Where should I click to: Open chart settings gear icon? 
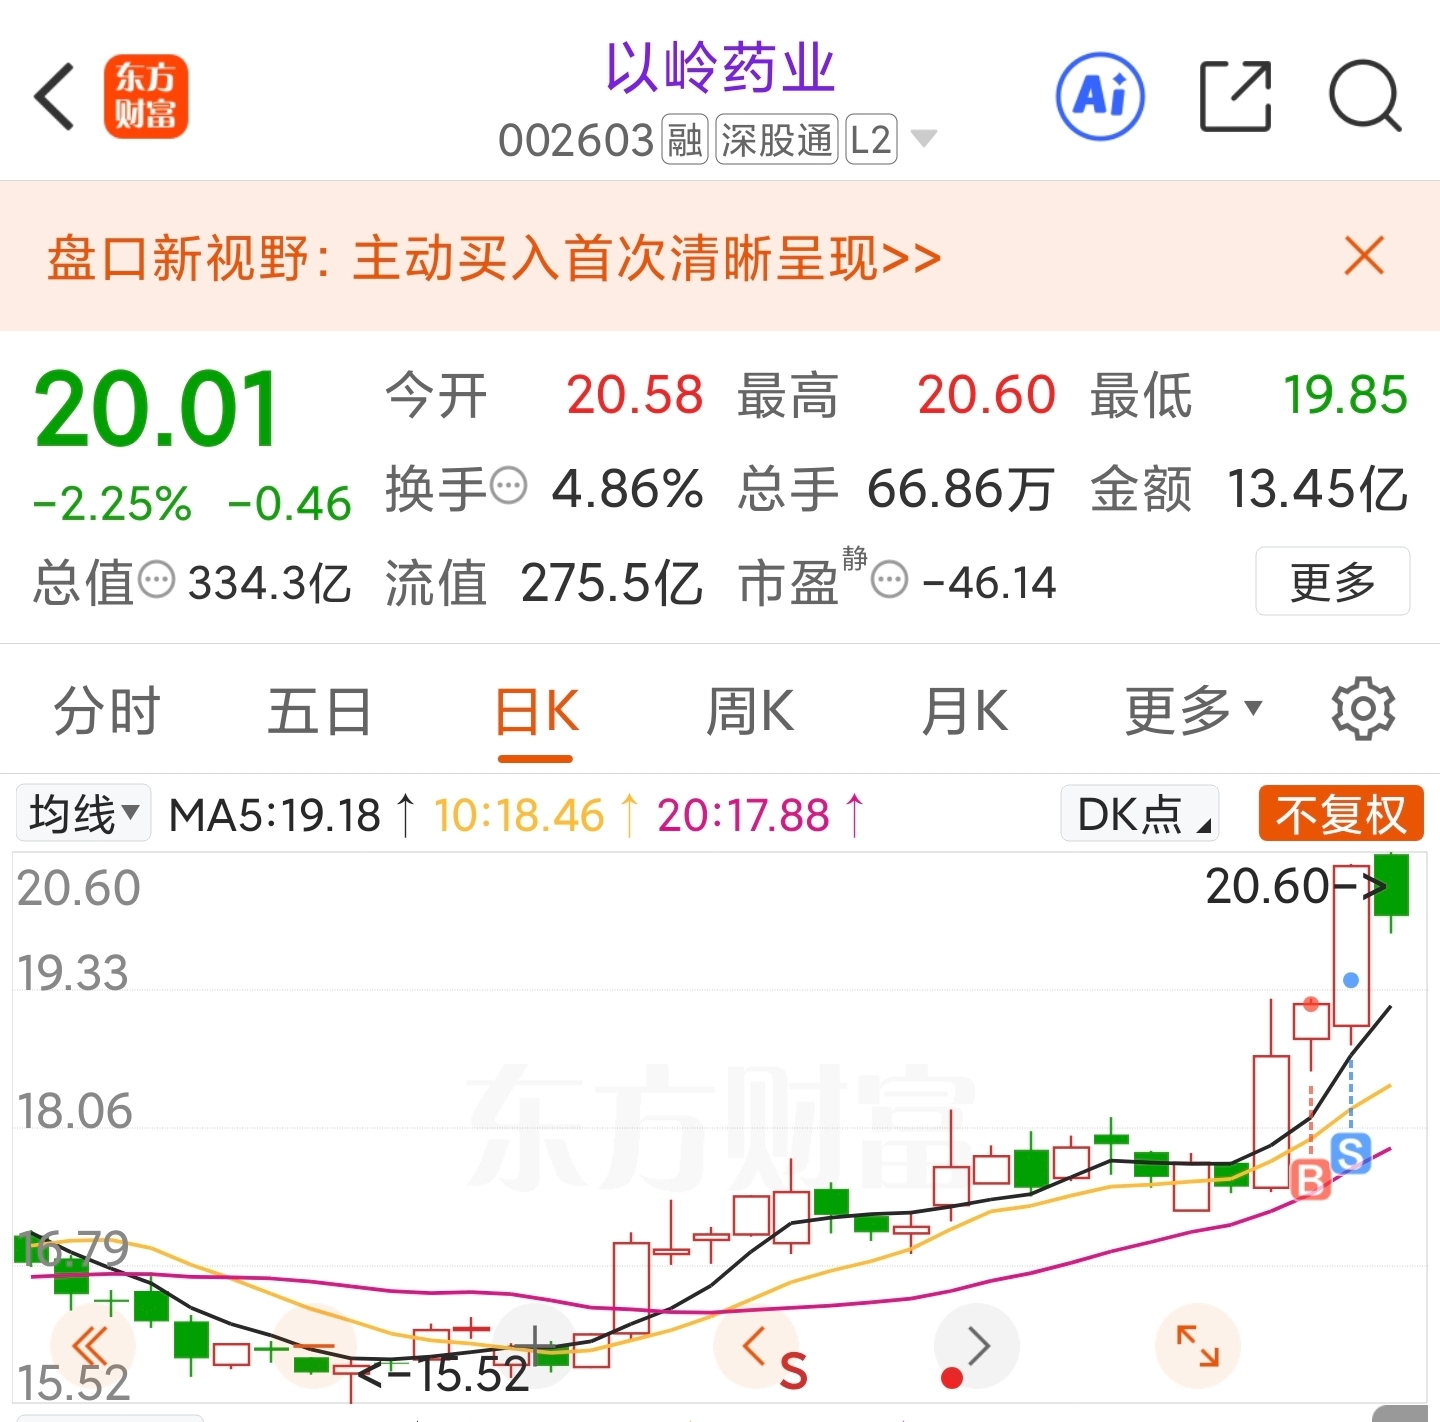coord(1363,709)
